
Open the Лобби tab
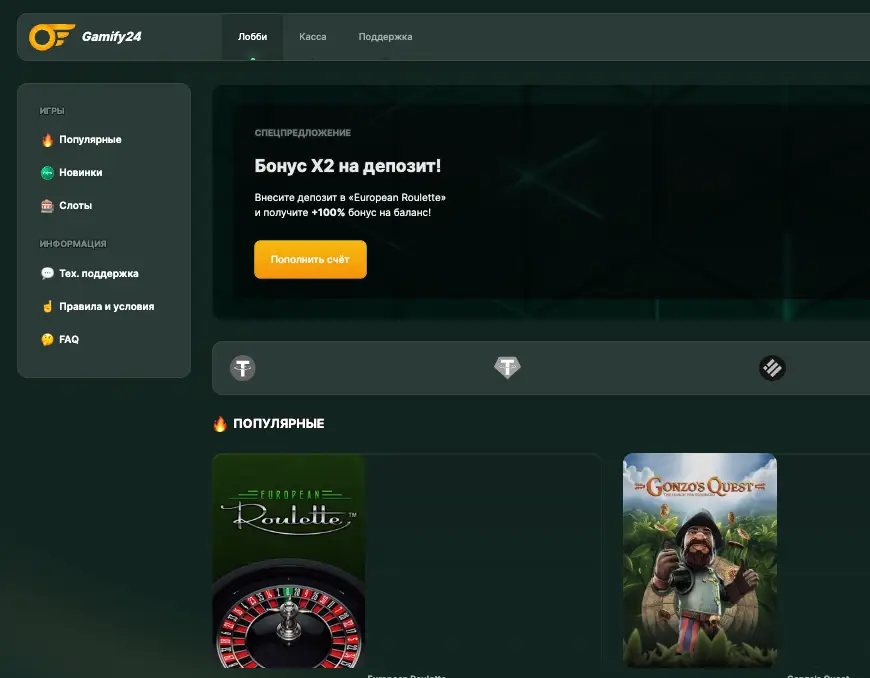click(x=252, y=37)
